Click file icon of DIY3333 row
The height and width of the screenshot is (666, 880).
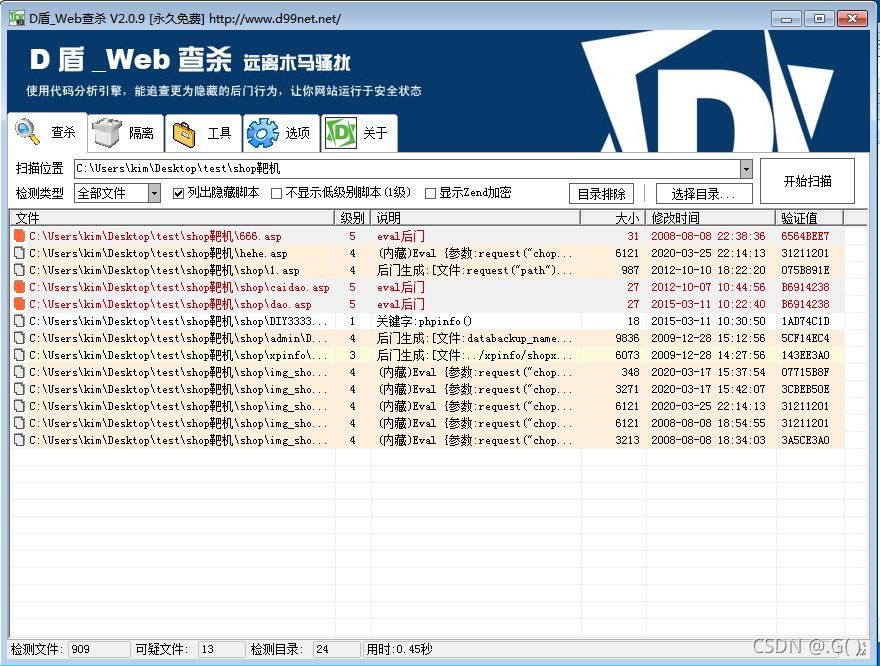point(20,321)
